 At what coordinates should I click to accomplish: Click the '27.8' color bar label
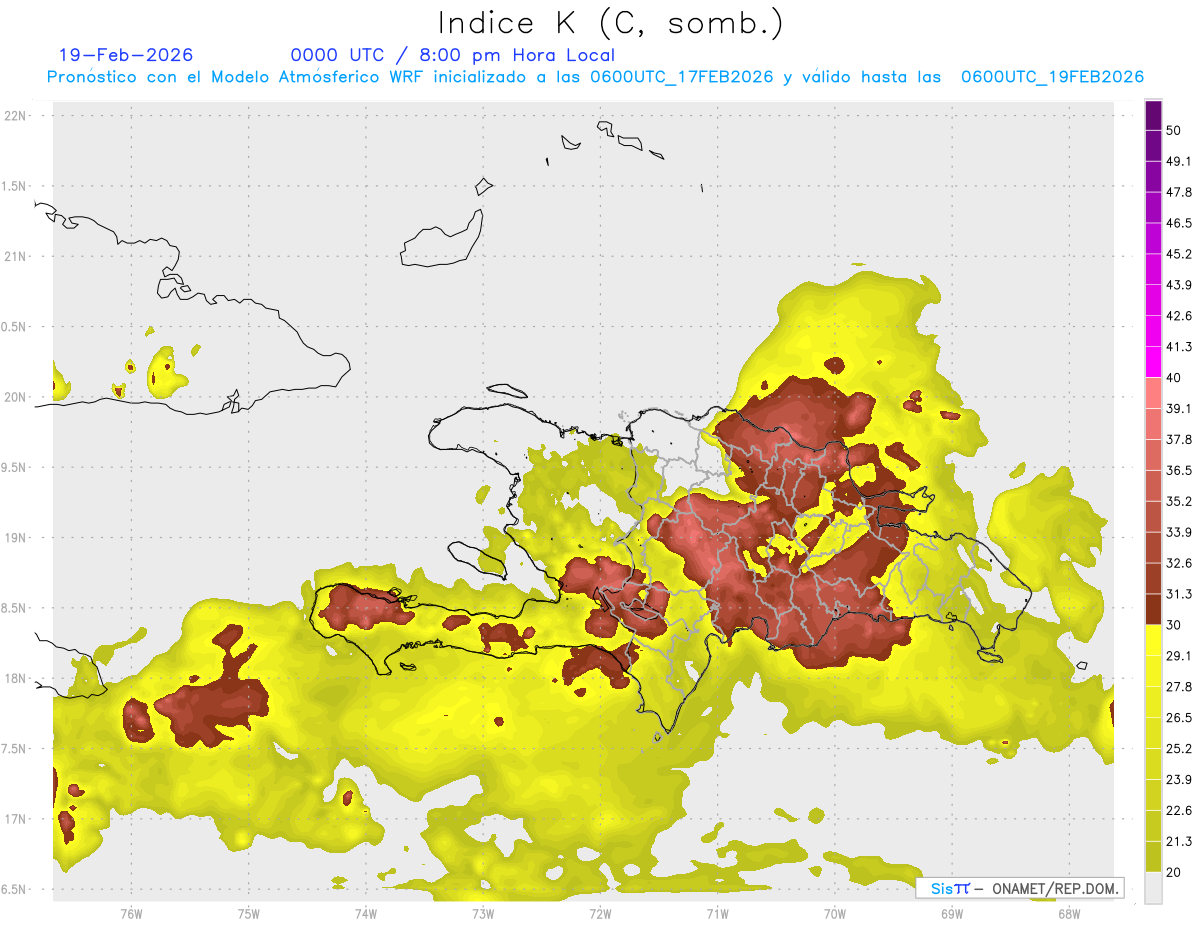pyautogui.click(x=1179, y=687)
